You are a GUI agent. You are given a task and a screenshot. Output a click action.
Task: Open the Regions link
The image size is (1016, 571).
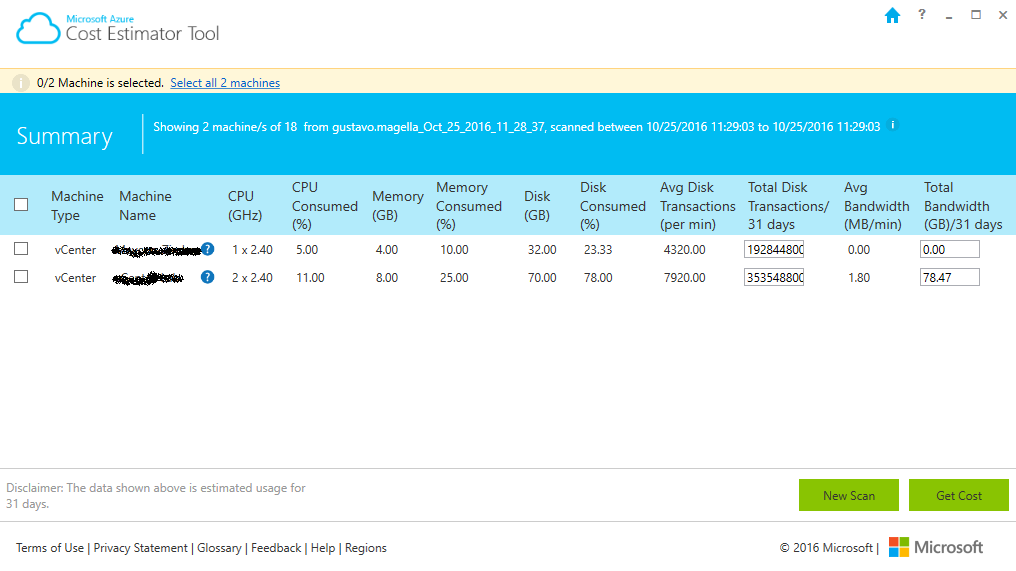[365, 548]
